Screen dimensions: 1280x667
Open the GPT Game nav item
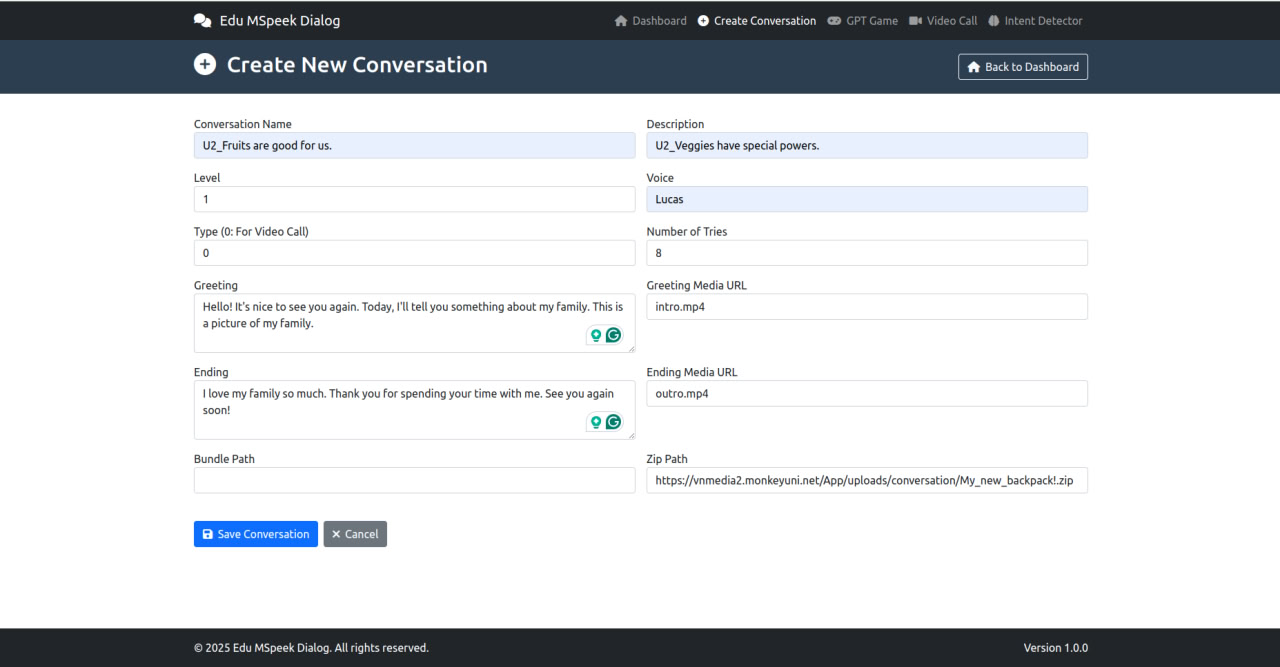863,20
